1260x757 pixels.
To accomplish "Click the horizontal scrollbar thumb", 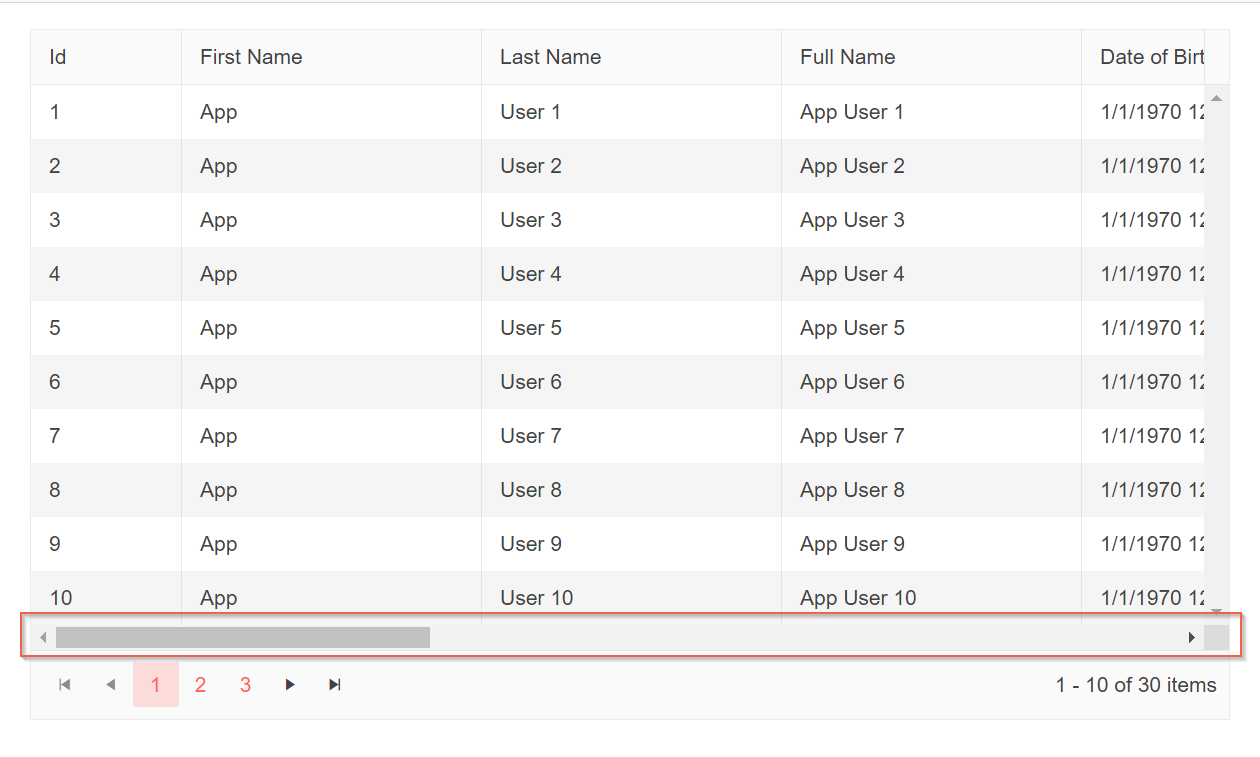I will (x=240, y=636).
